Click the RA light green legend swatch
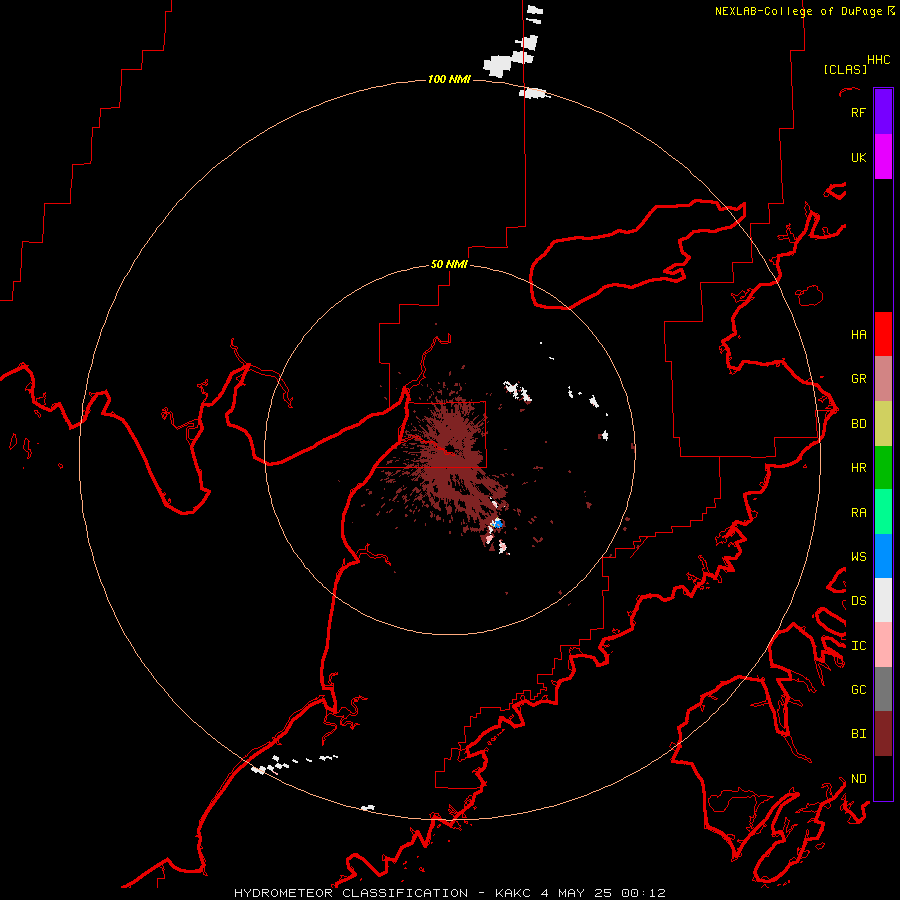 [x=883, y=512]
